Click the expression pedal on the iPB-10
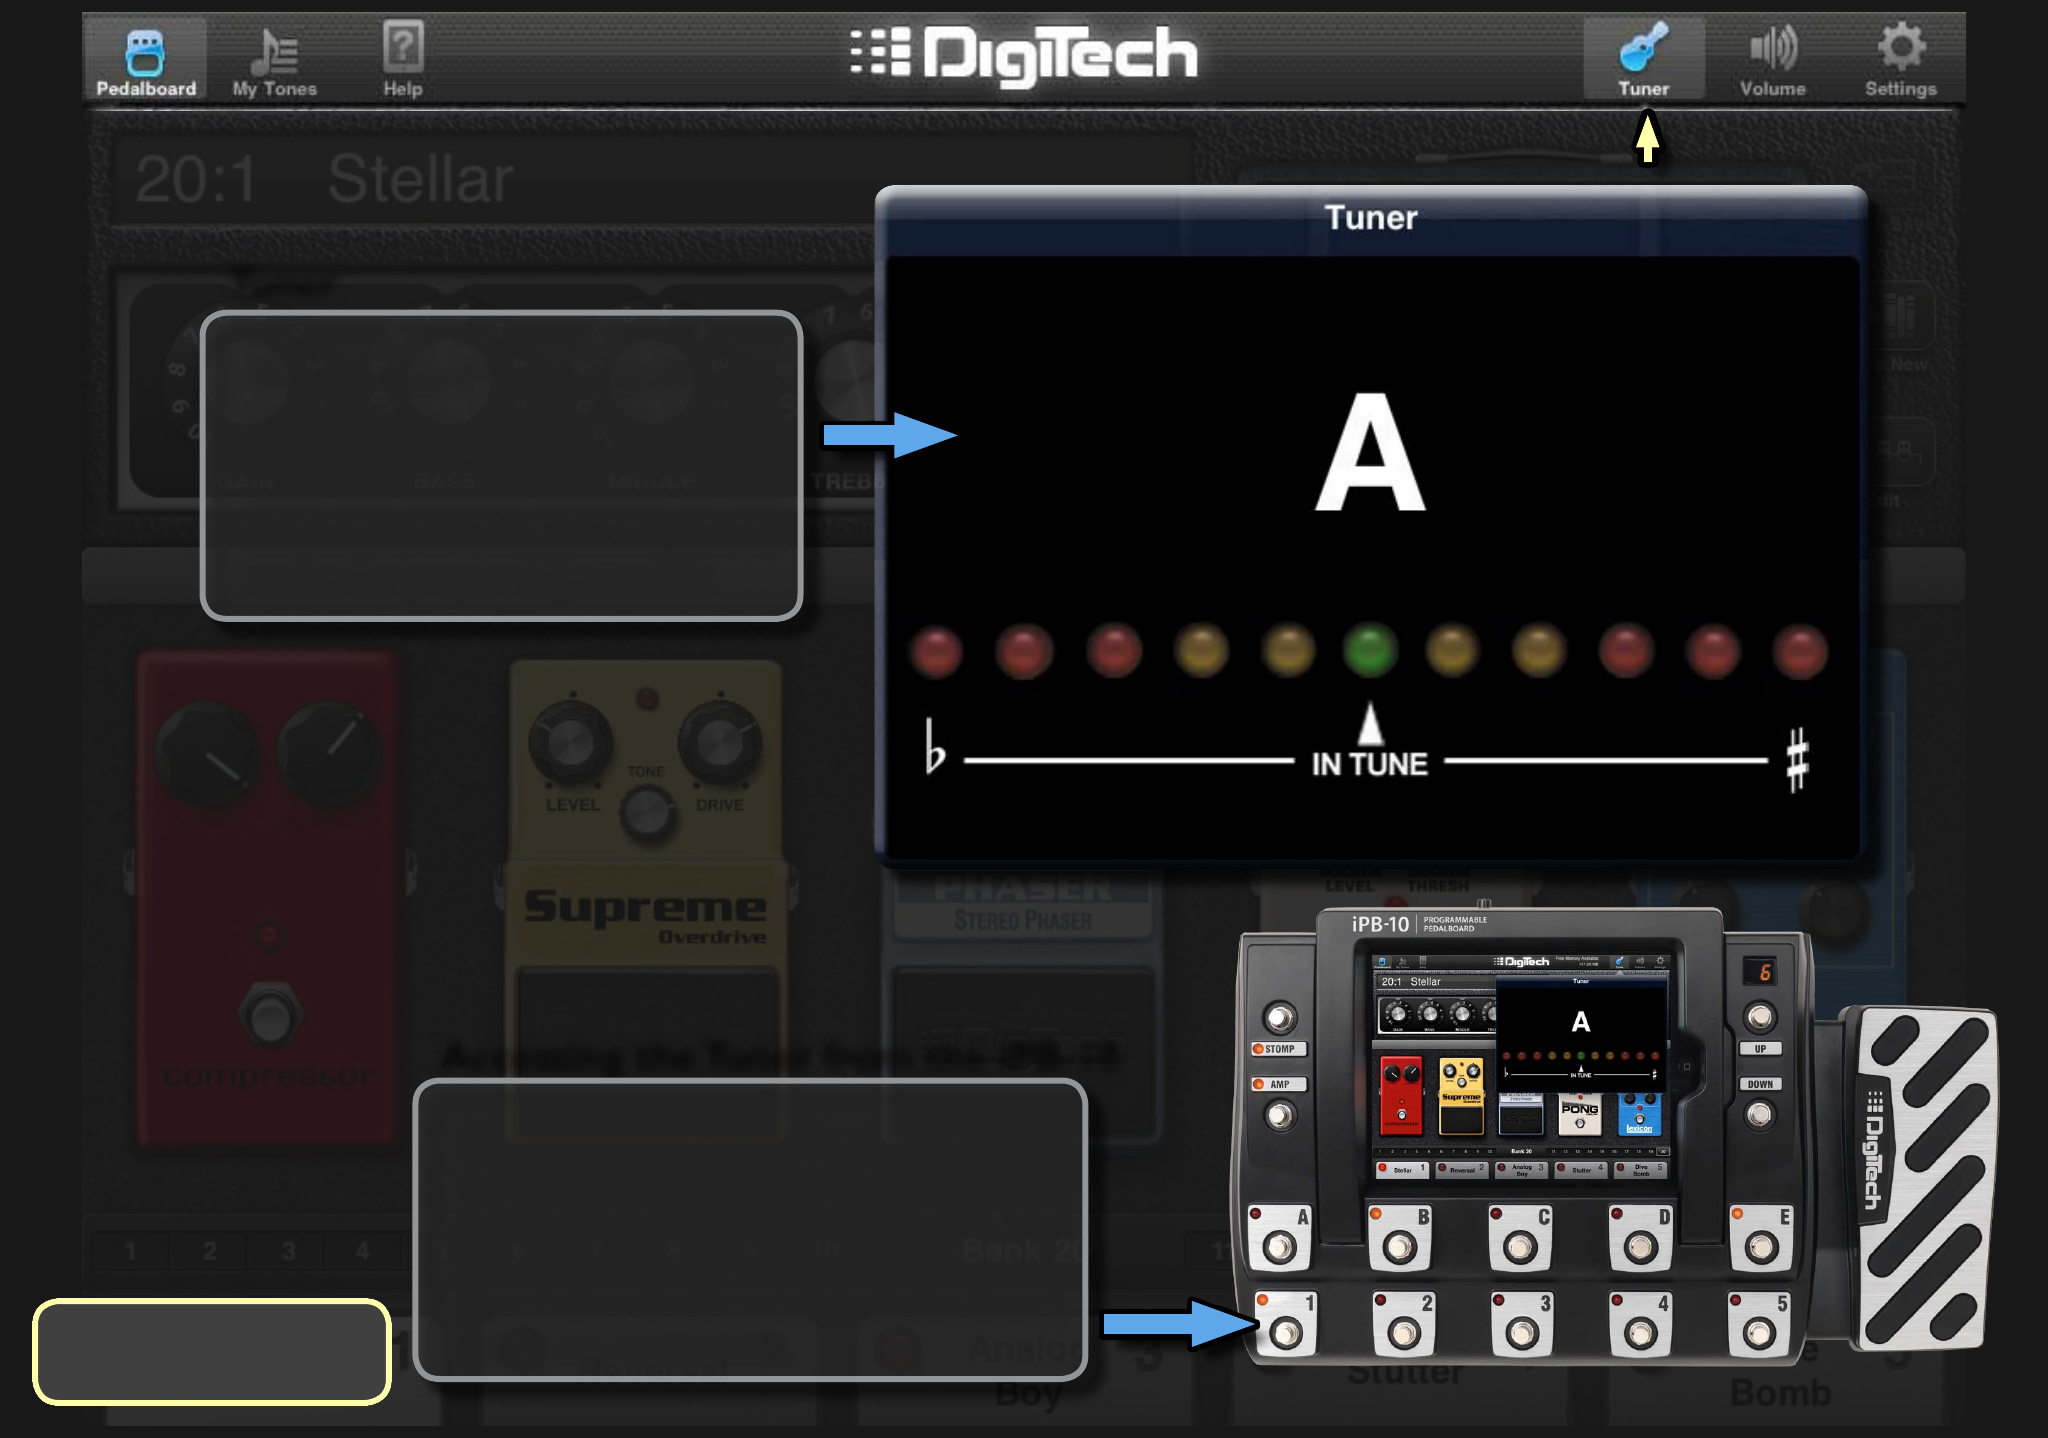The height and width of the screenshot is (1438, 2048). (x=1926, y=1176)
